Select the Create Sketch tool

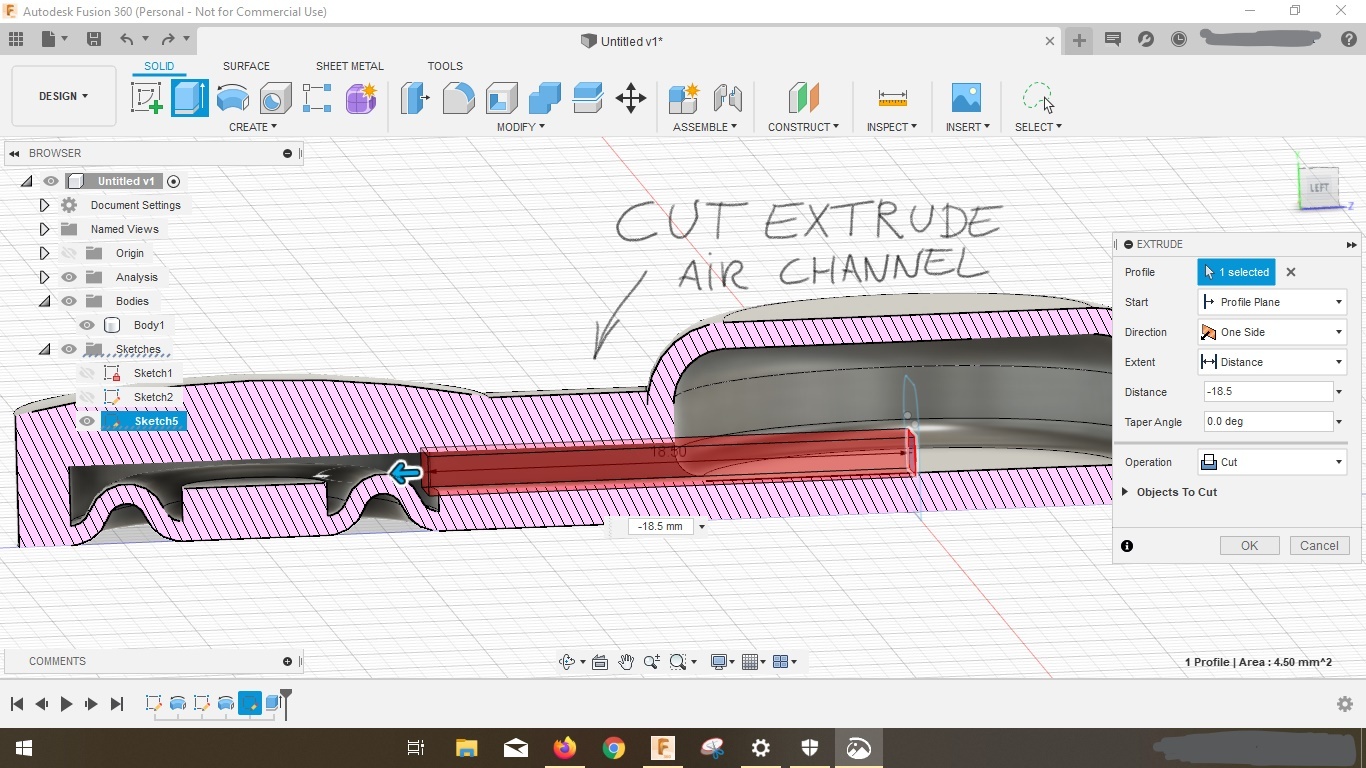pos(147,98)
